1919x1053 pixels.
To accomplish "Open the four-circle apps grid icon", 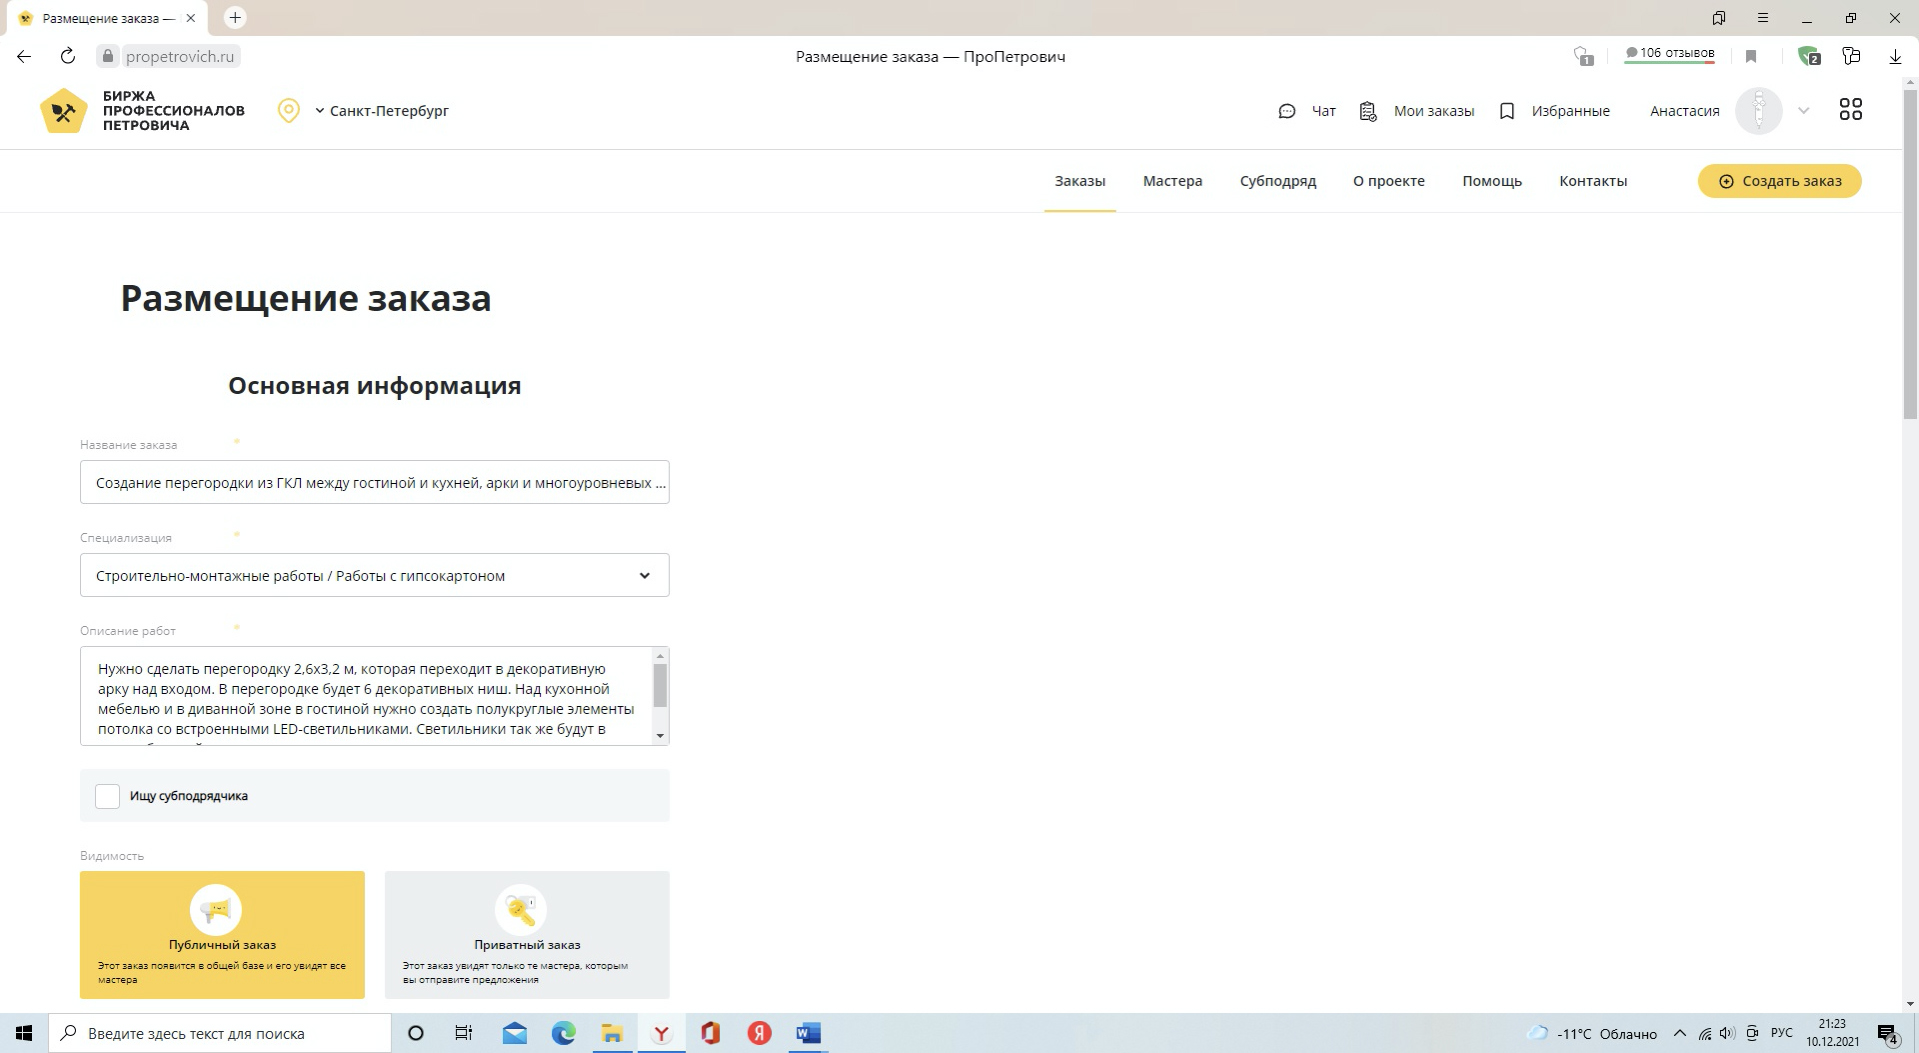I will coord(1851,110).
